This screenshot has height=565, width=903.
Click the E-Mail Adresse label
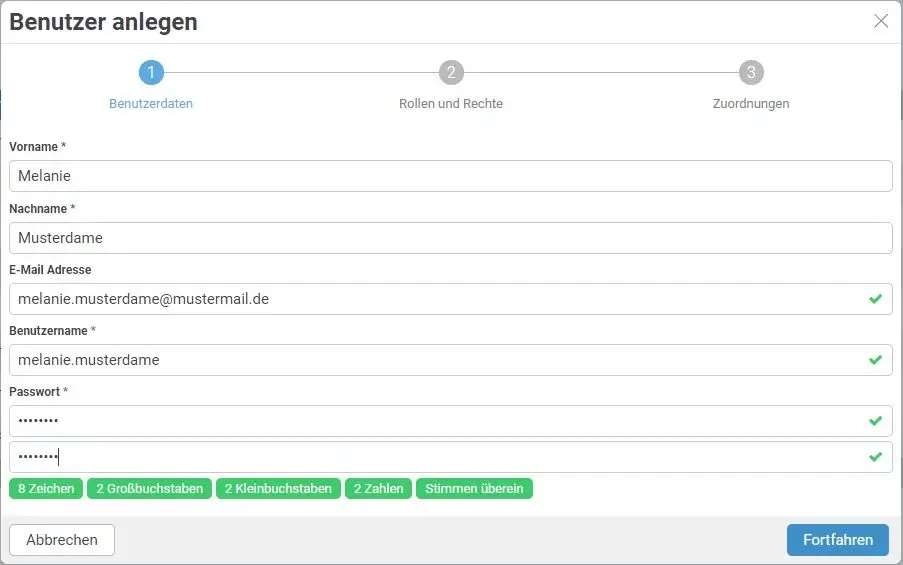click(50, 270)
